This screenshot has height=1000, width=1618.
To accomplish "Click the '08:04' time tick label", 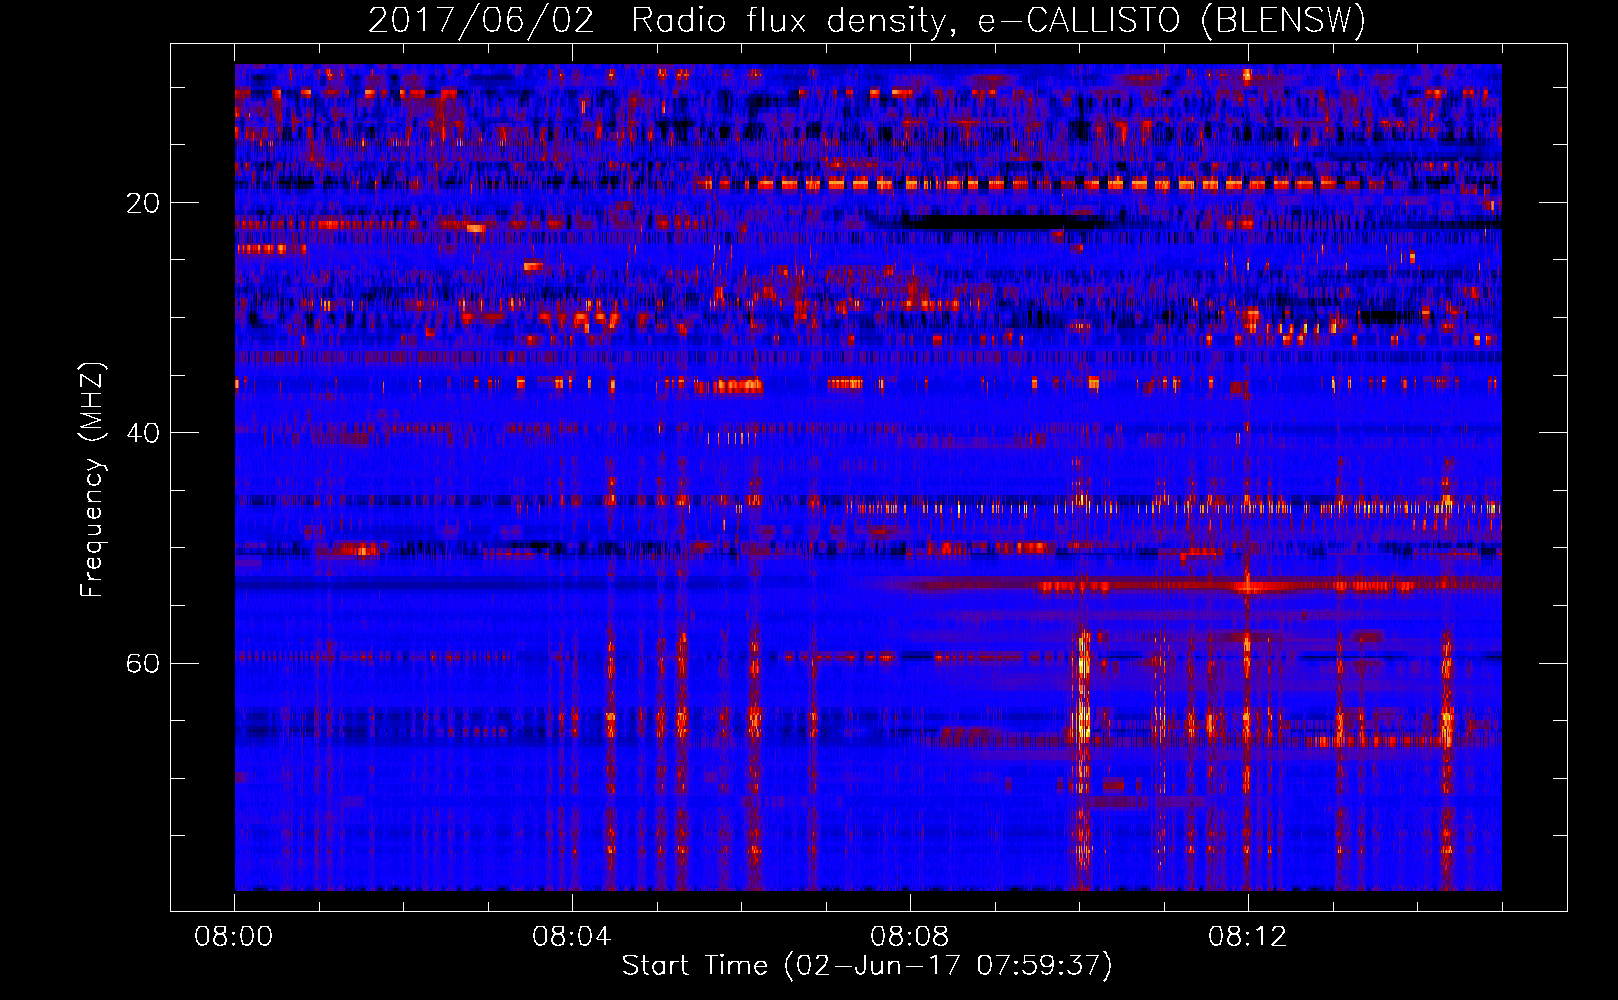I will pyautogui.click(x=571, y=937).
